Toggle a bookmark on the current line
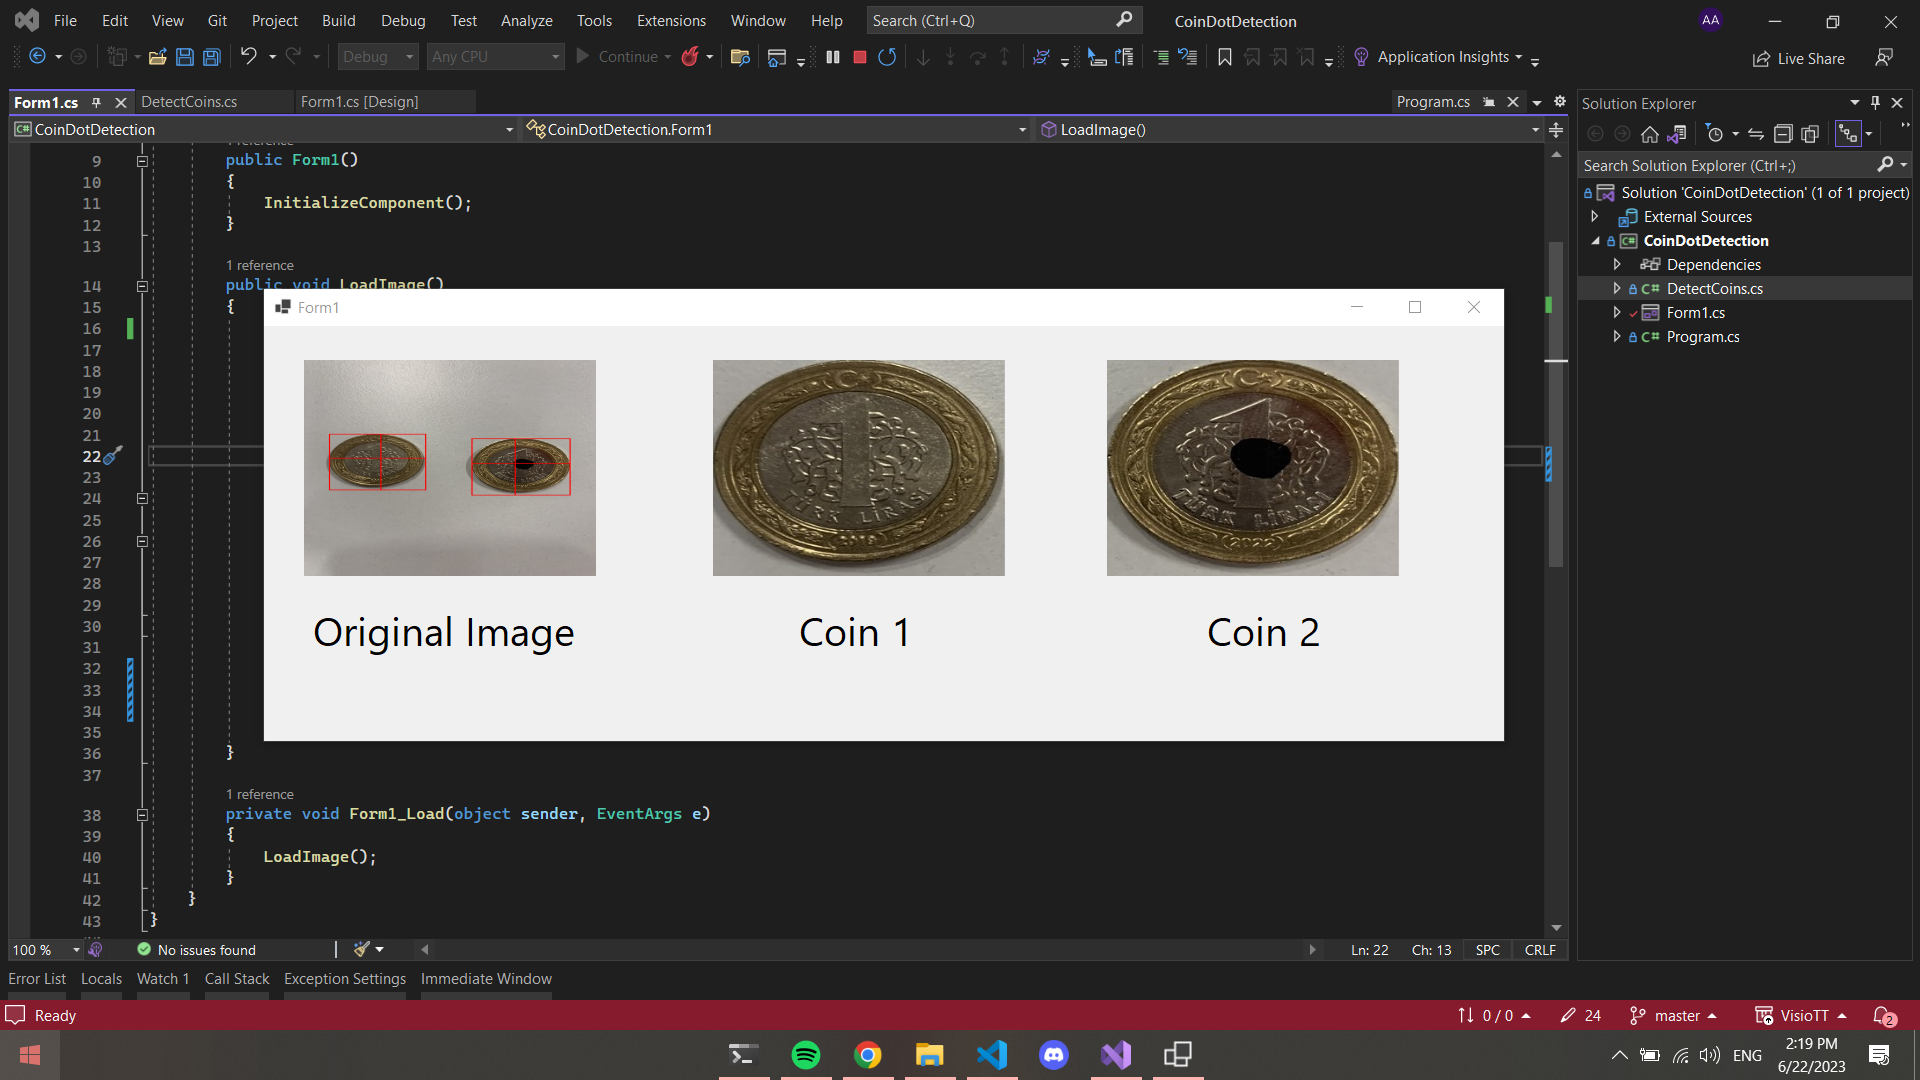1920x1080 pixels. 1224,57
